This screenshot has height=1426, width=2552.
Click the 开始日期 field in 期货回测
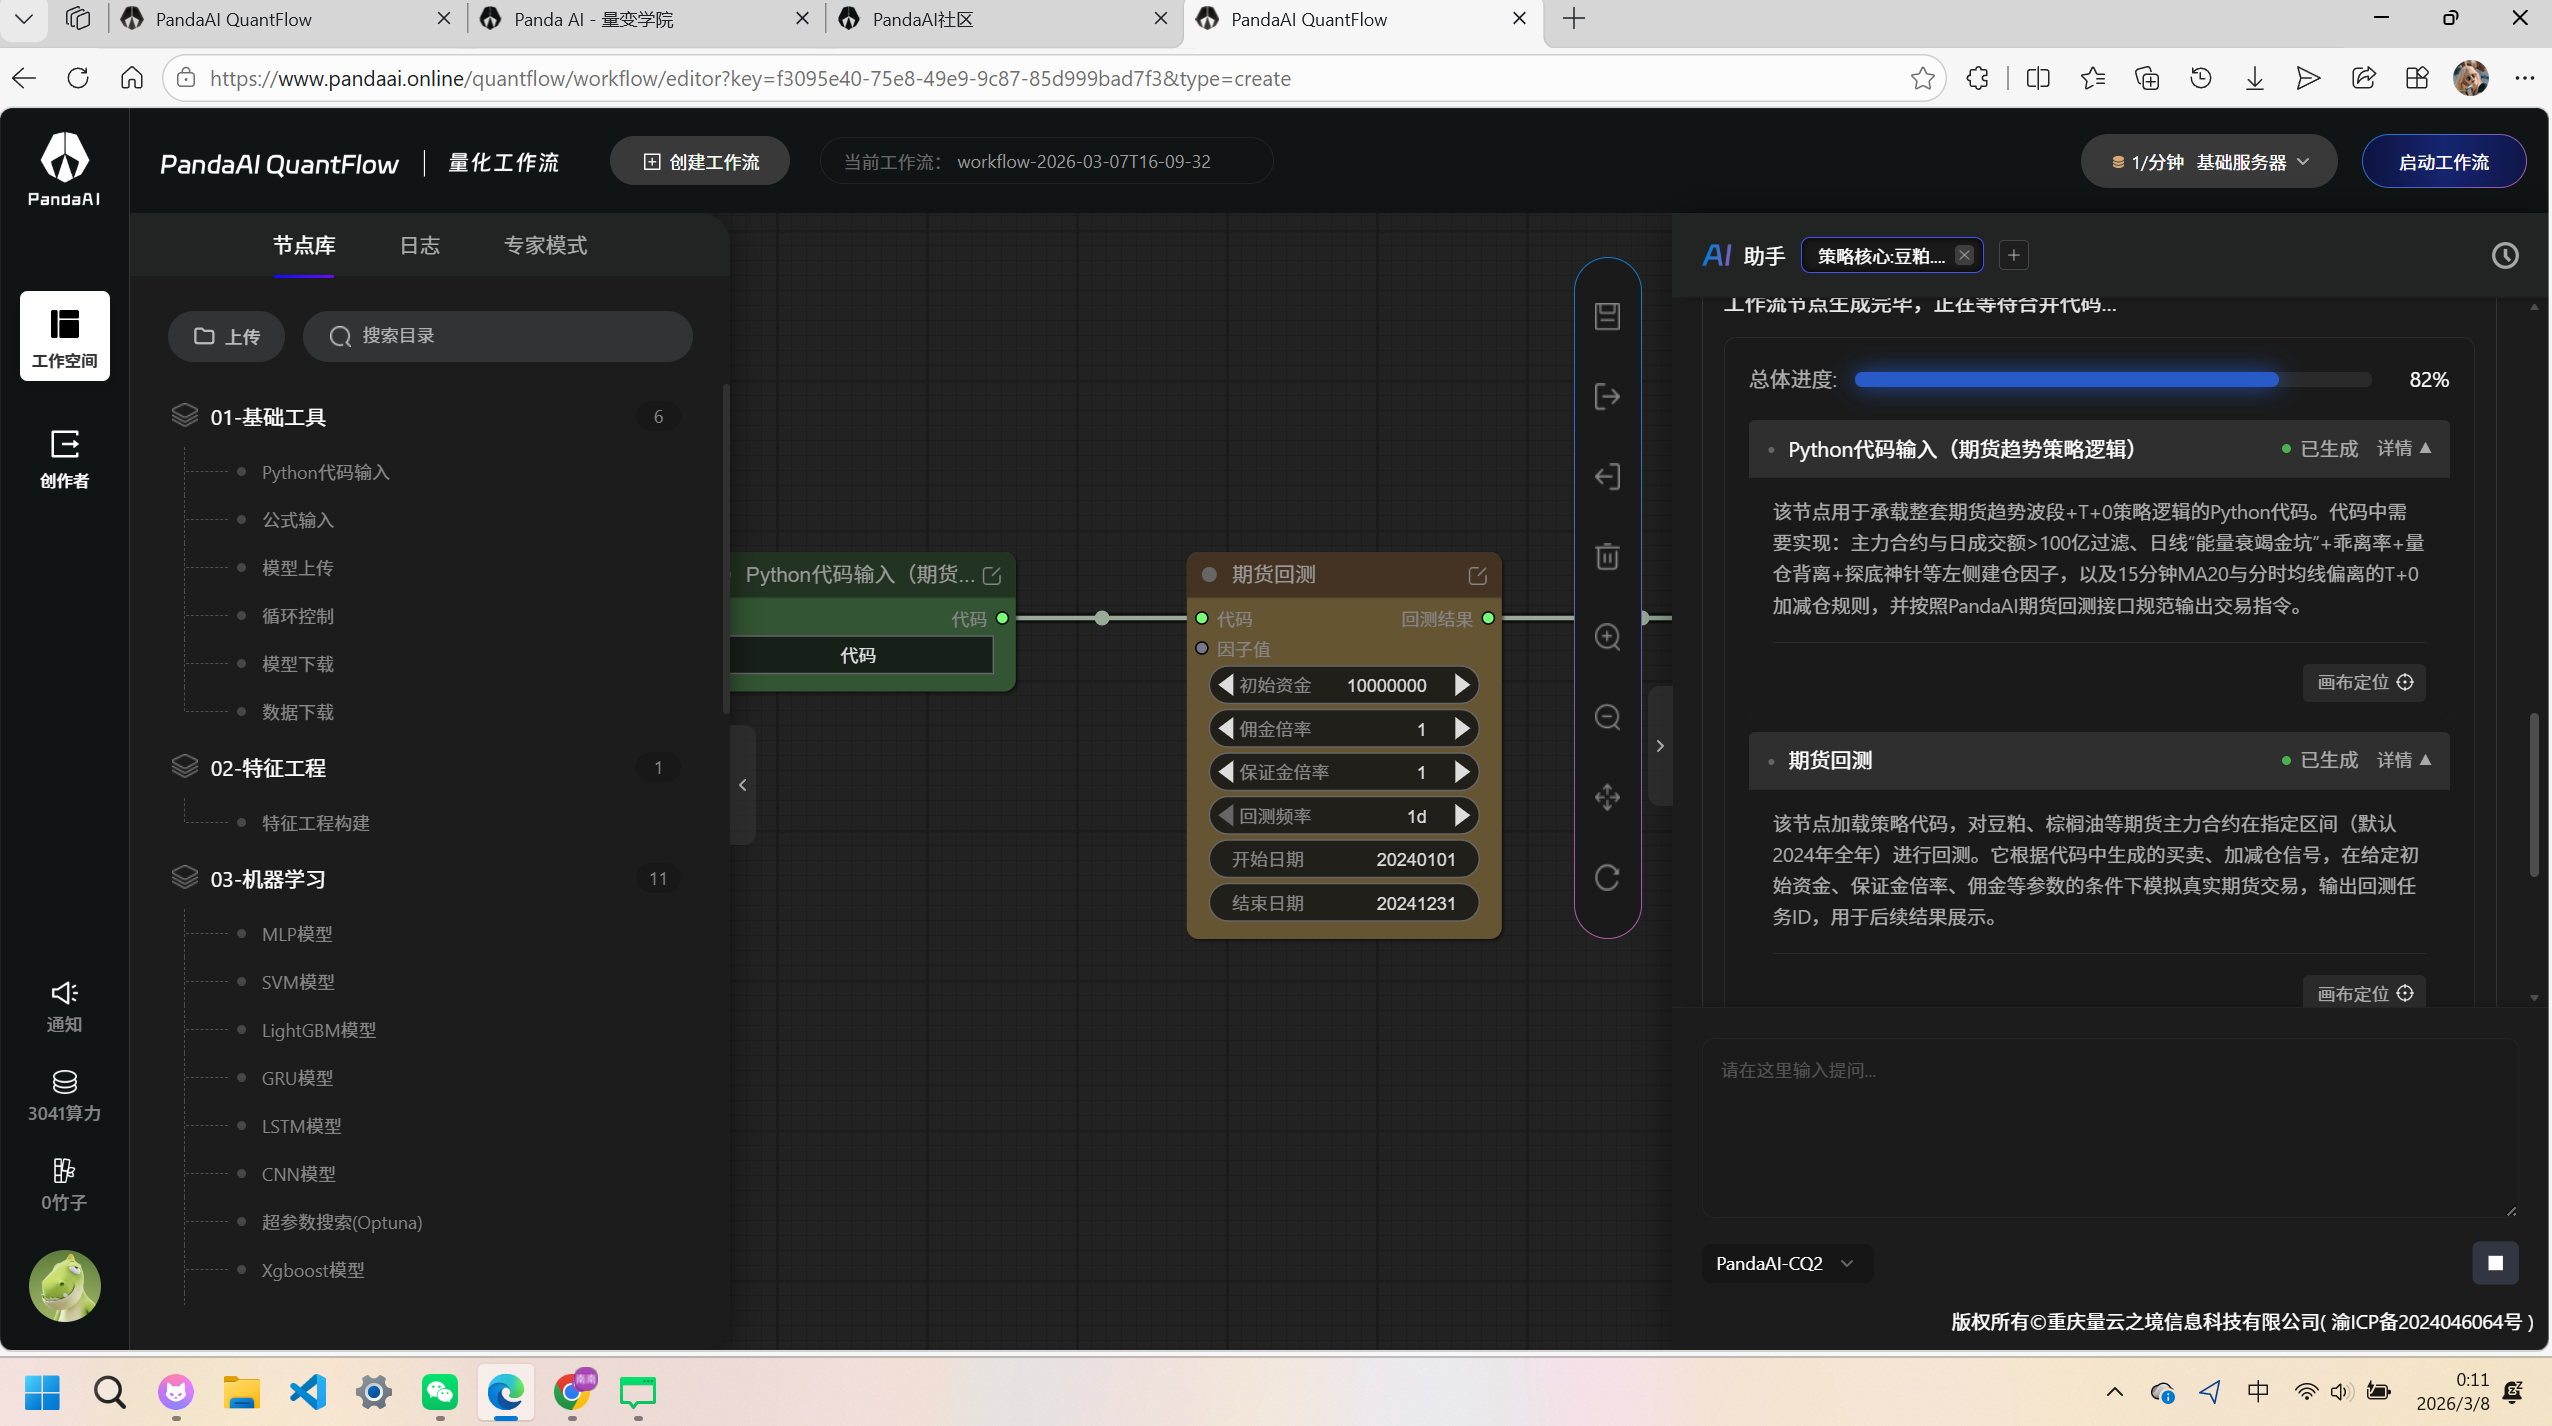click(1343, 859)
